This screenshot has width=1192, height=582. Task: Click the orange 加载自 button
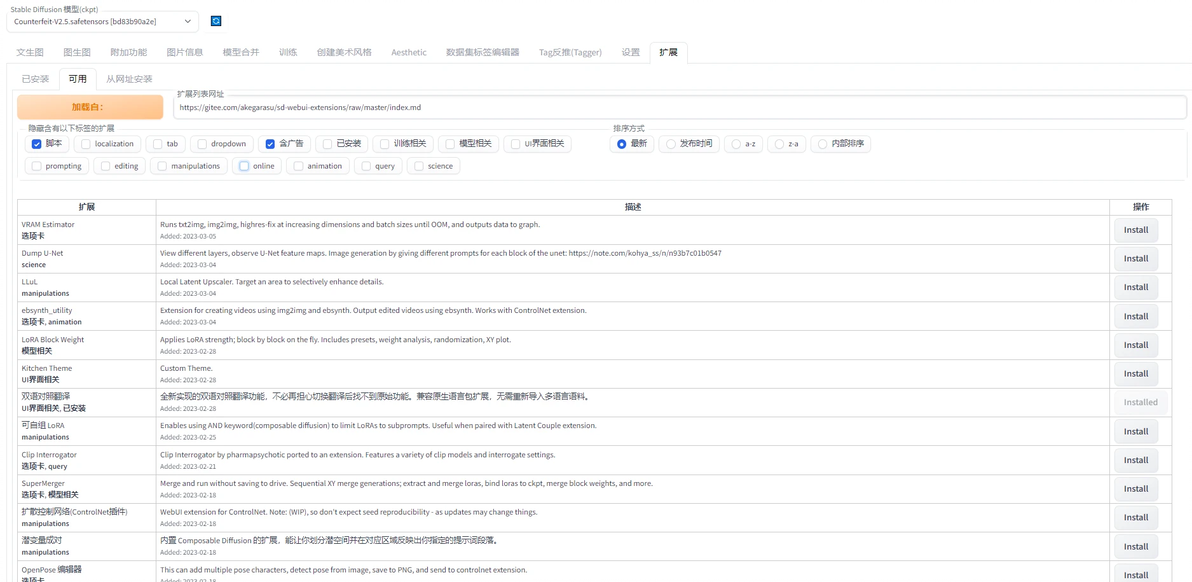click(90, 107)
